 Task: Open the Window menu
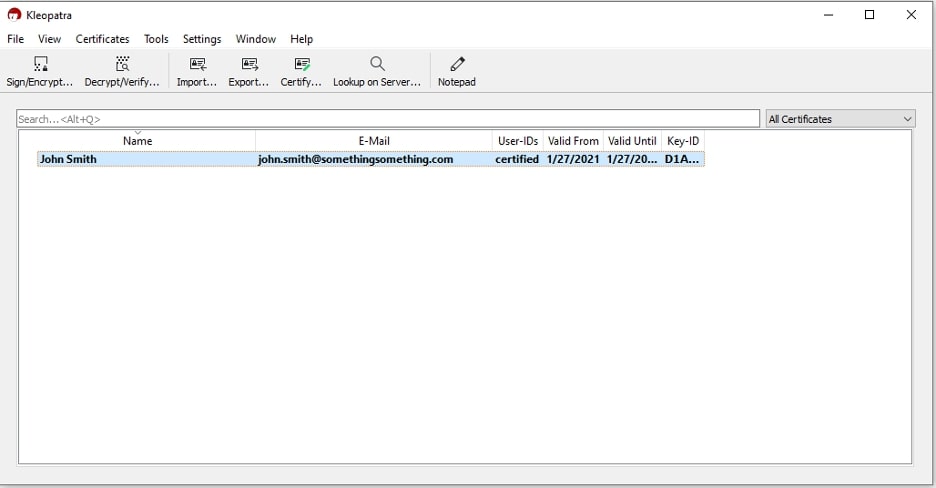[255, 39]
